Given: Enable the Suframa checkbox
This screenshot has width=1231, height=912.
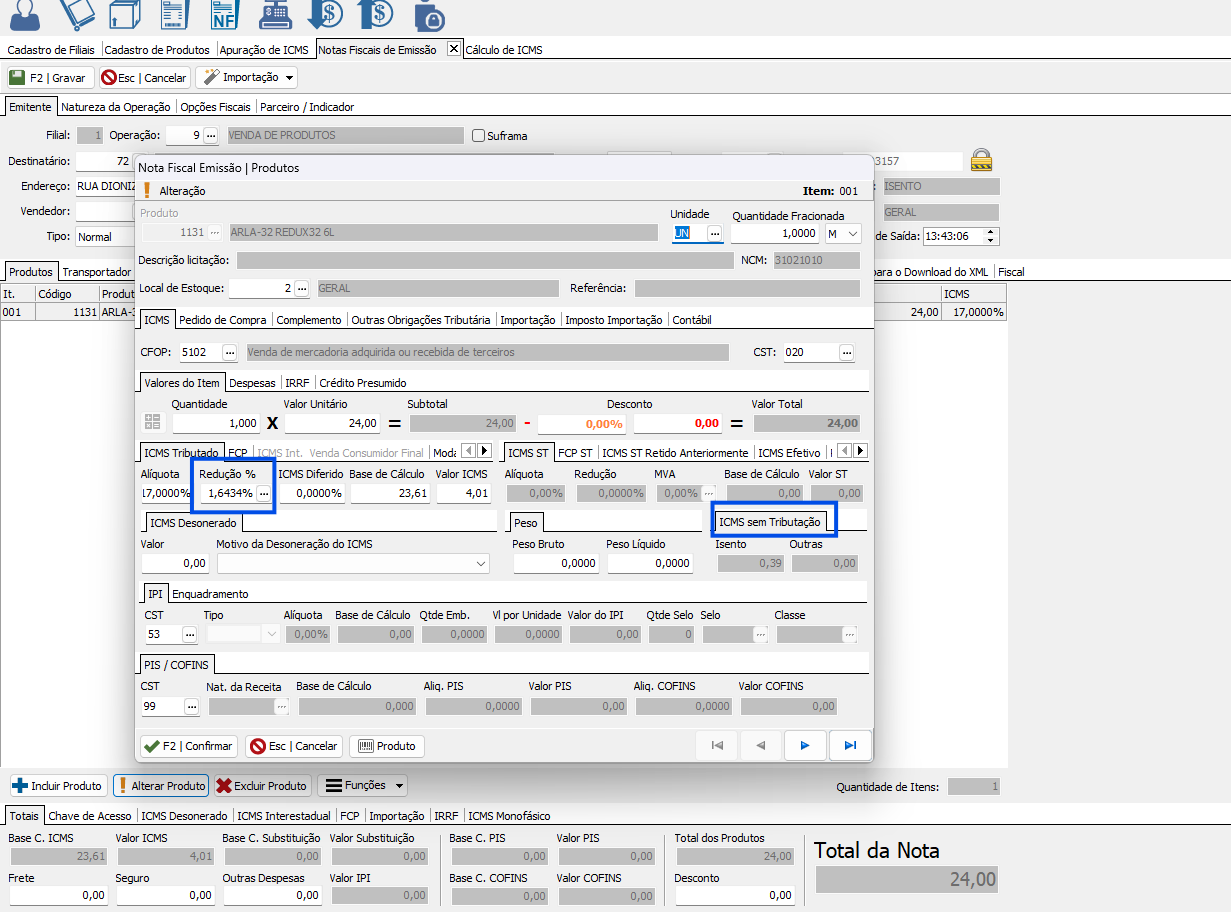Looking at the screenshot, I should [x=478, y=136].
